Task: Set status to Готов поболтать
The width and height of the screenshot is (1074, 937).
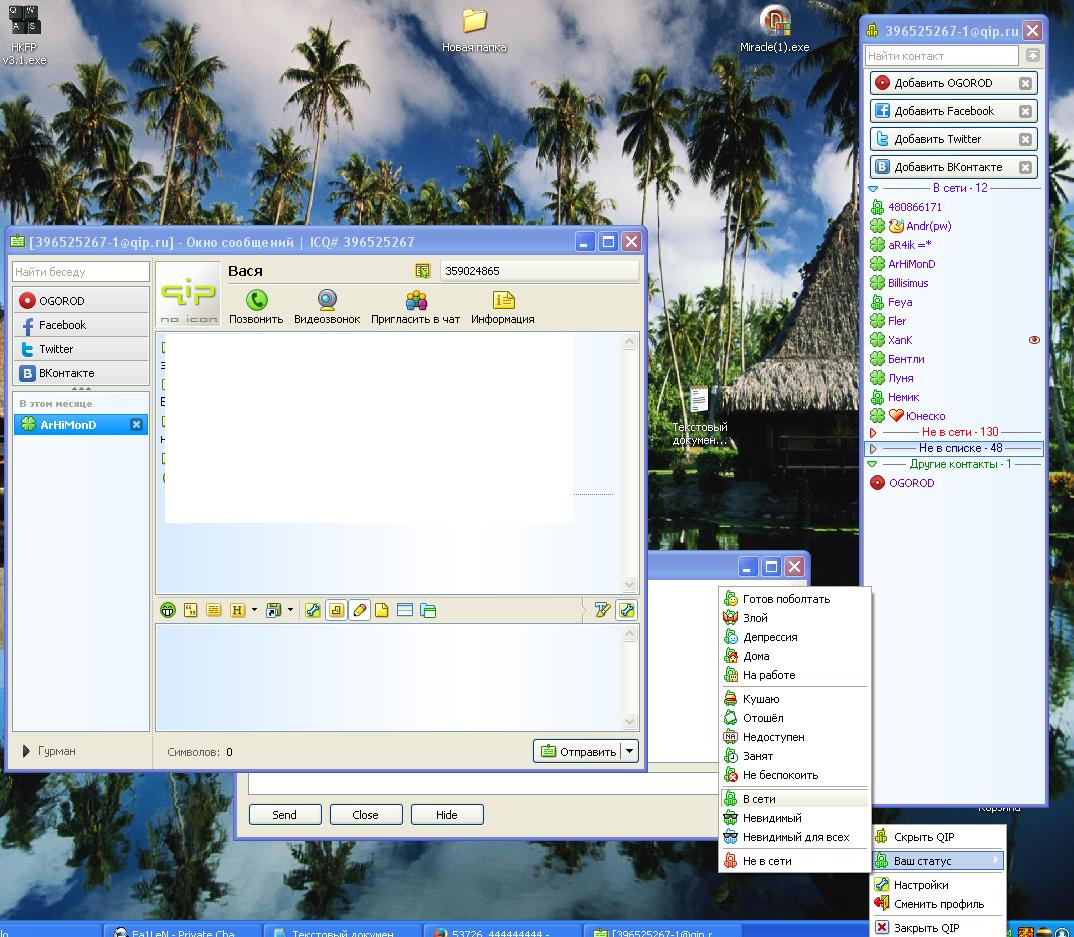Action: [x=795, y=599]
